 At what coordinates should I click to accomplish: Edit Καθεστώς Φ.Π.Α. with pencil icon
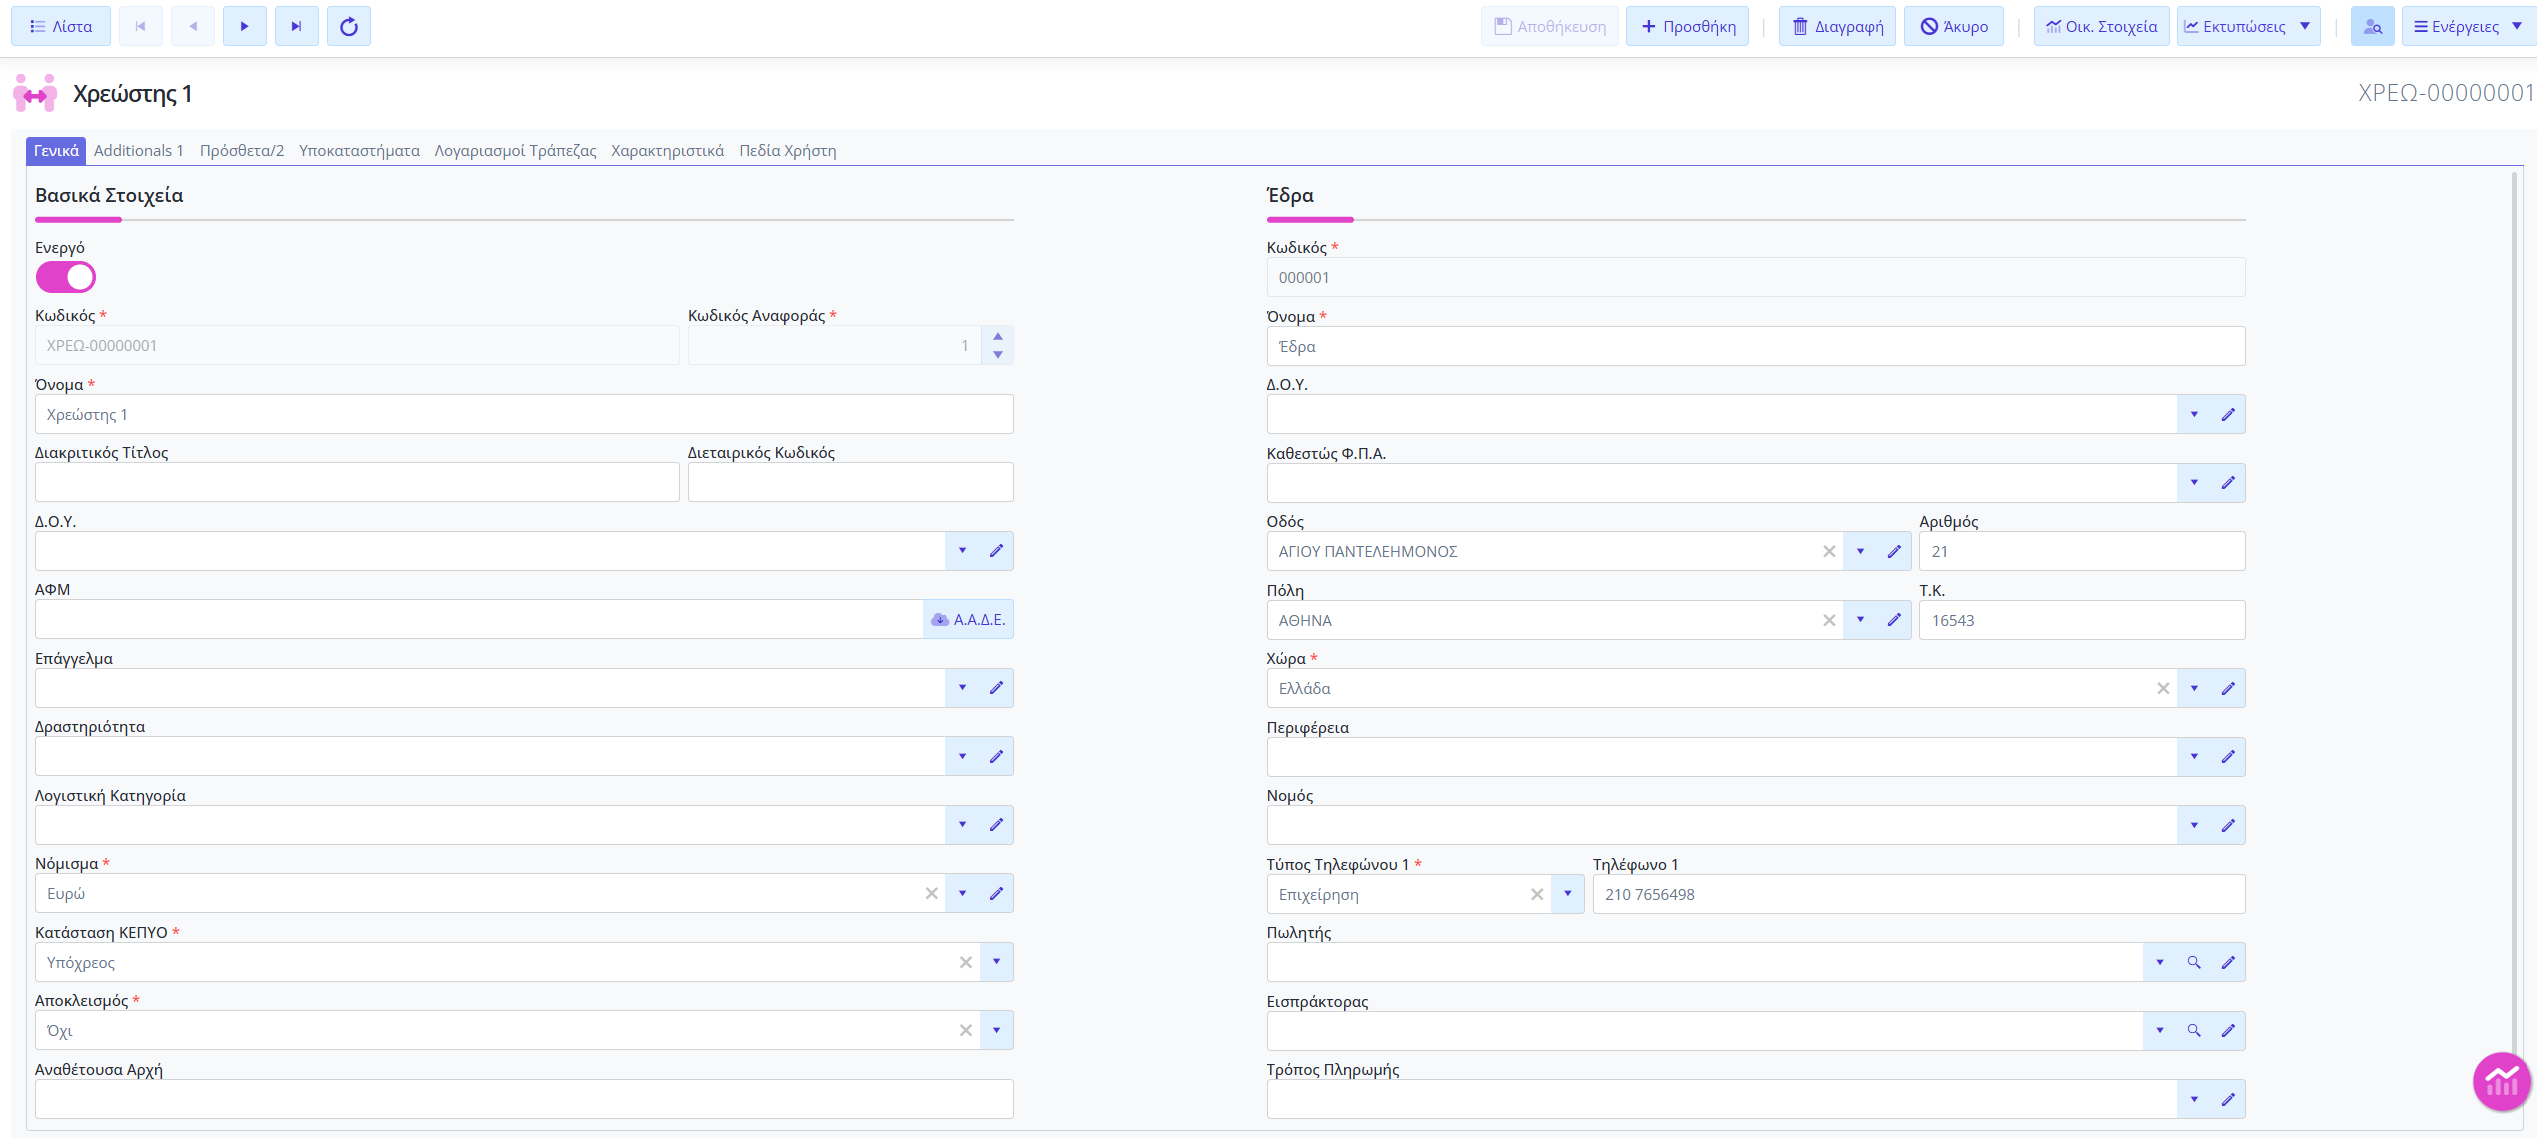pyautogui.click(x=2228, y=483)
